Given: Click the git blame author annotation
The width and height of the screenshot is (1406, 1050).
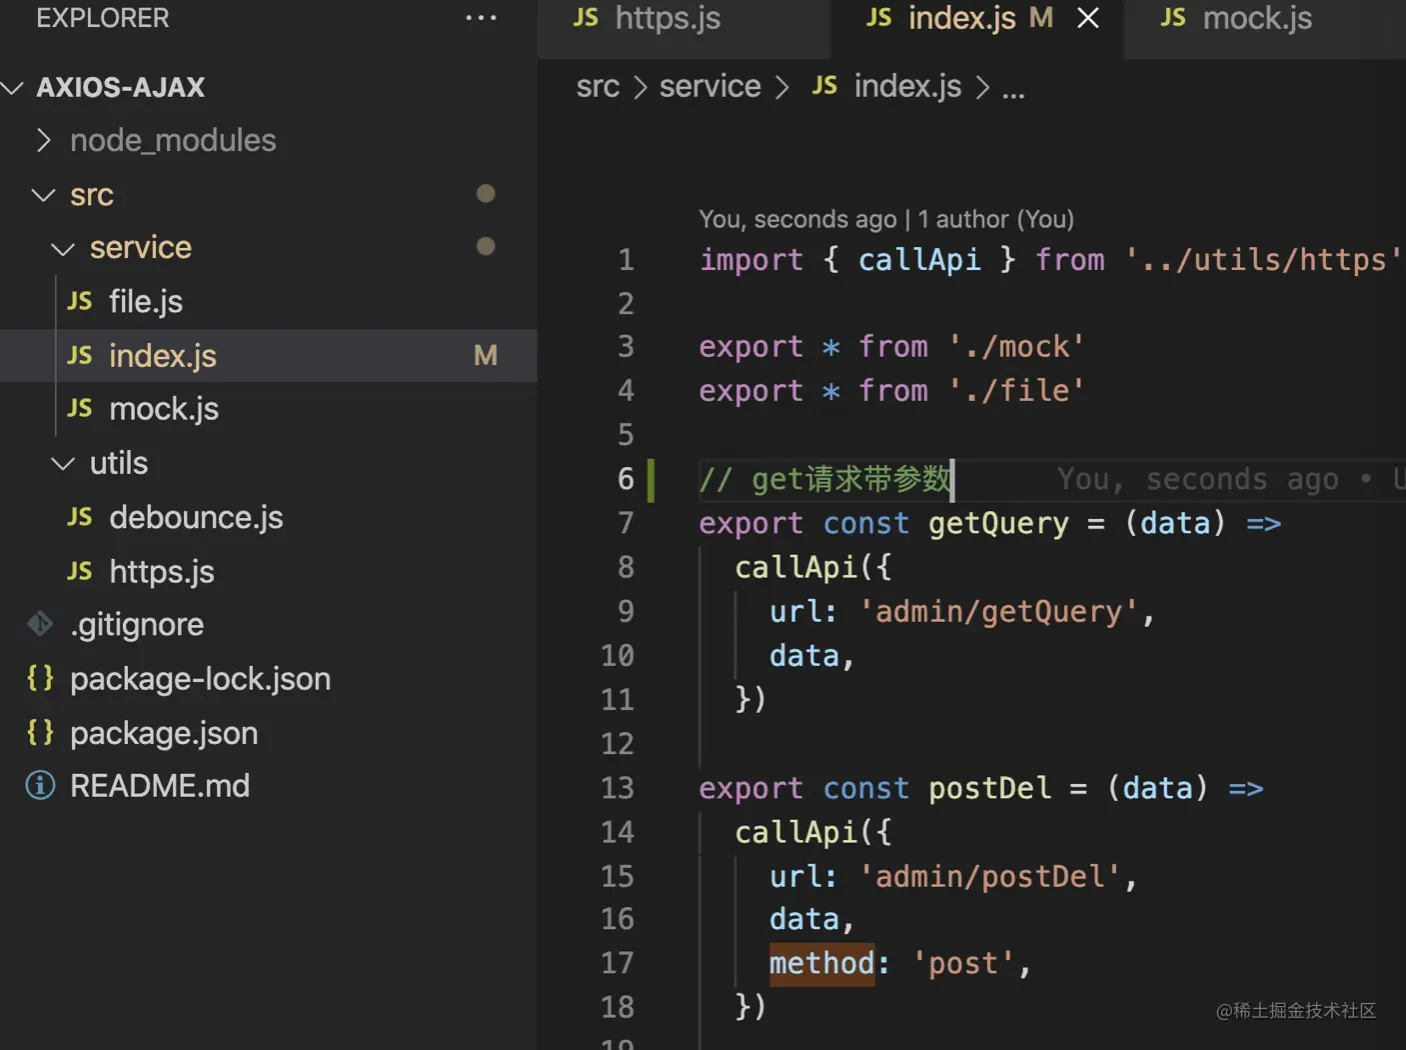Looking at the screenshot, I should tap(886, 219).
